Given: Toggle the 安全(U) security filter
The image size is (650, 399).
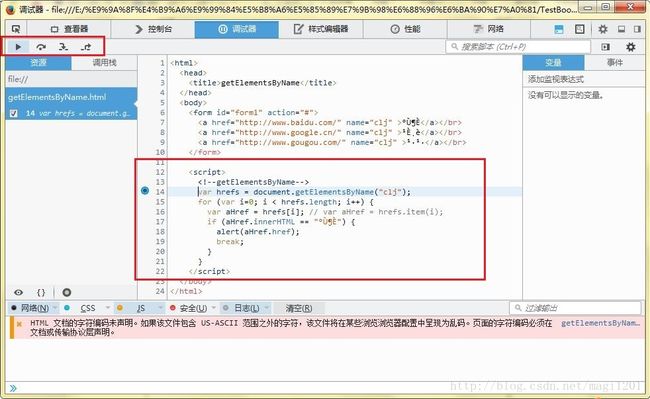Looking at the screenshot, I should coord(189,308).
